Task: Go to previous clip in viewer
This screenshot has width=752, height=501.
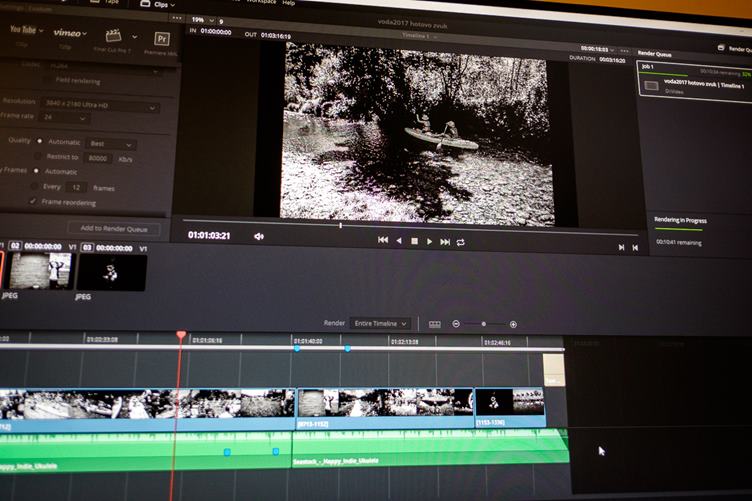Action: 635,247
